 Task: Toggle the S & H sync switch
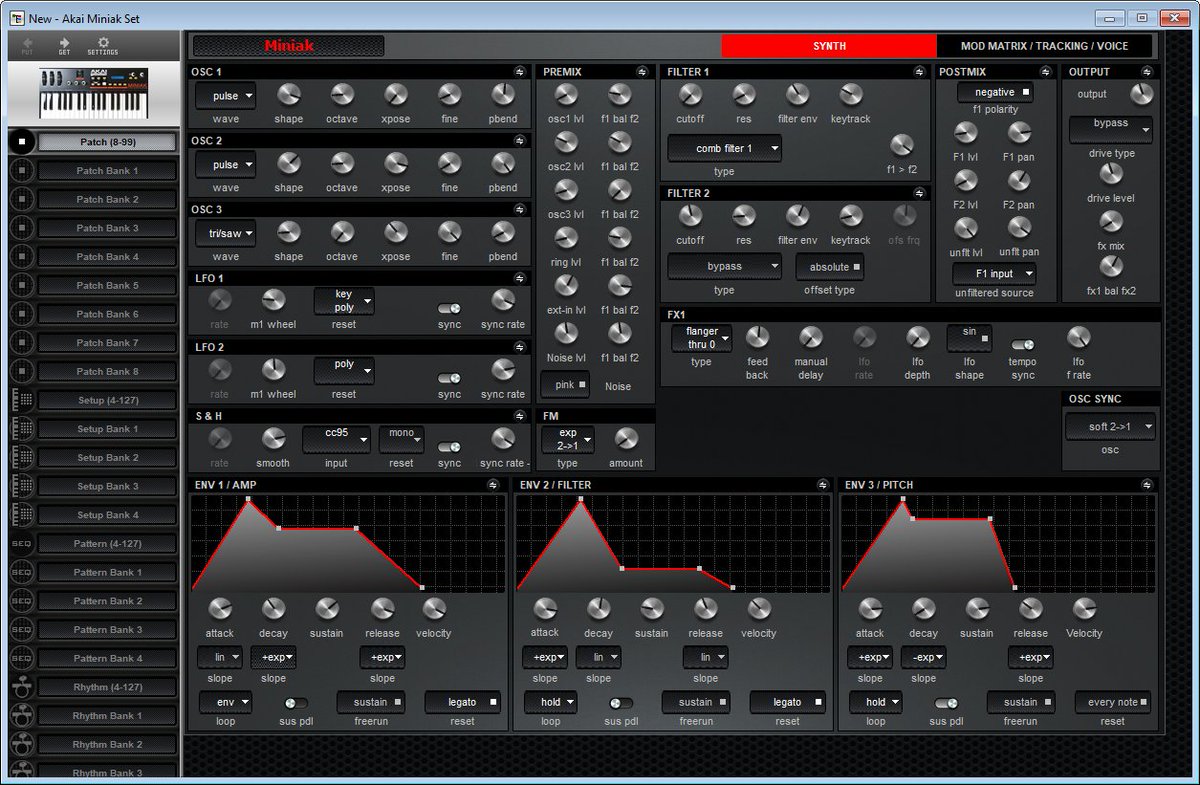coord(450,447)
